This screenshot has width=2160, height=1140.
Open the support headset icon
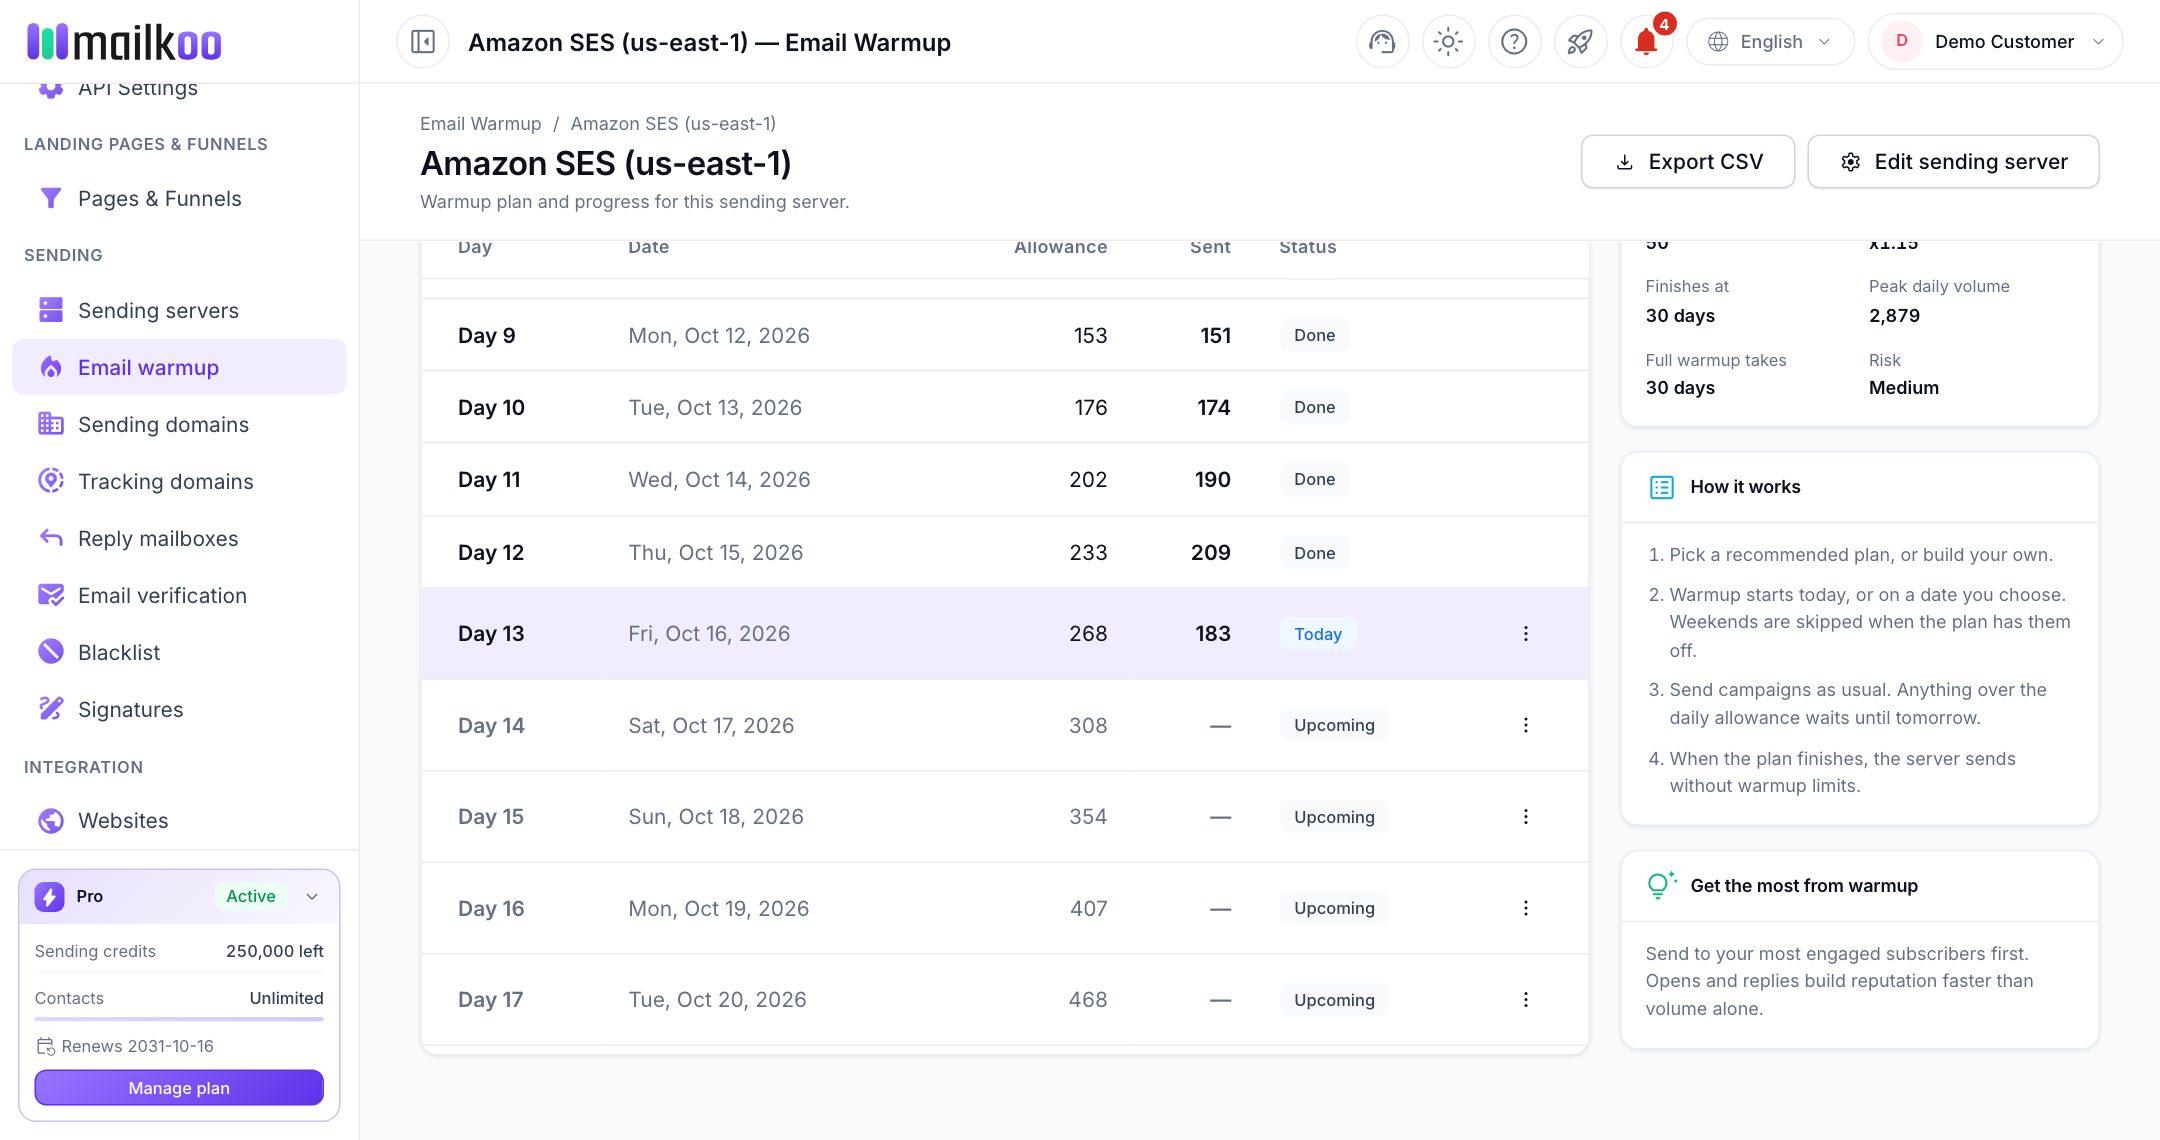coord(1382,42)
